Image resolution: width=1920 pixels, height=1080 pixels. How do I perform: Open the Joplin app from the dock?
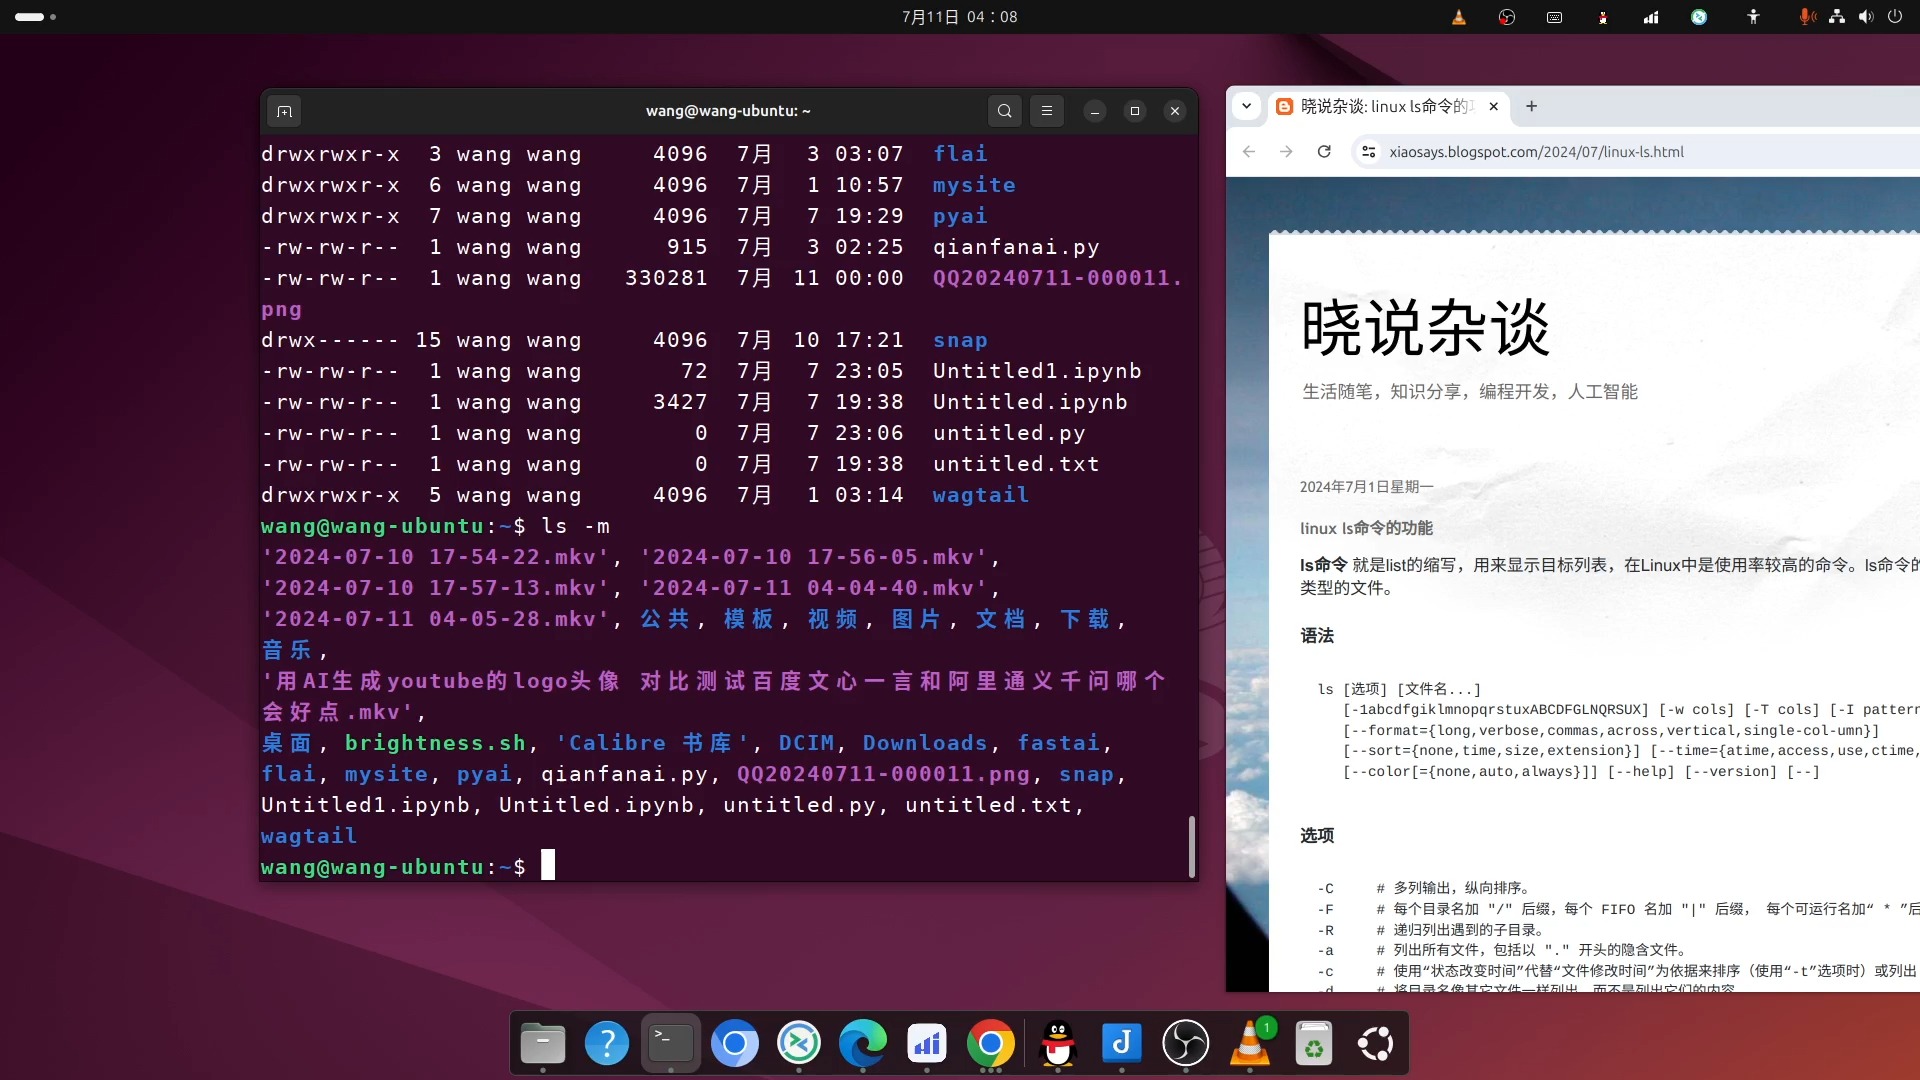point(1121,1043)
